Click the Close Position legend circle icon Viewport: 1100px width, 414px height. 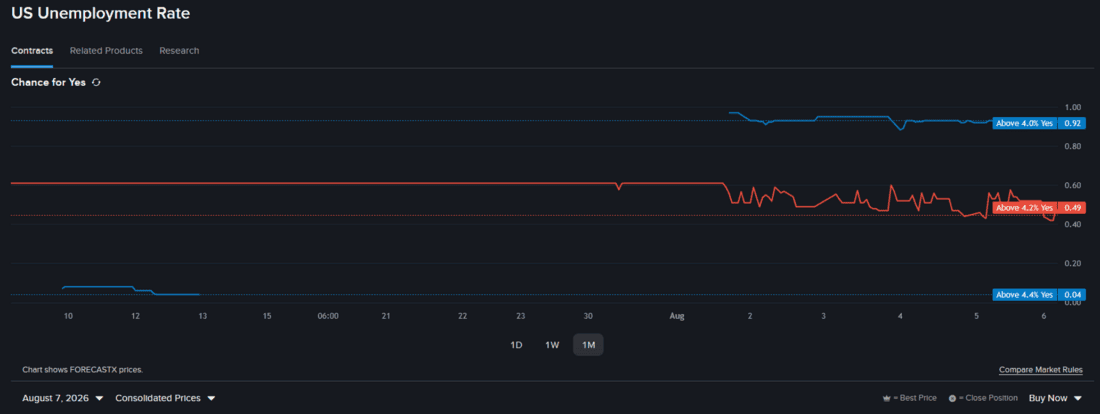(951, 399)
